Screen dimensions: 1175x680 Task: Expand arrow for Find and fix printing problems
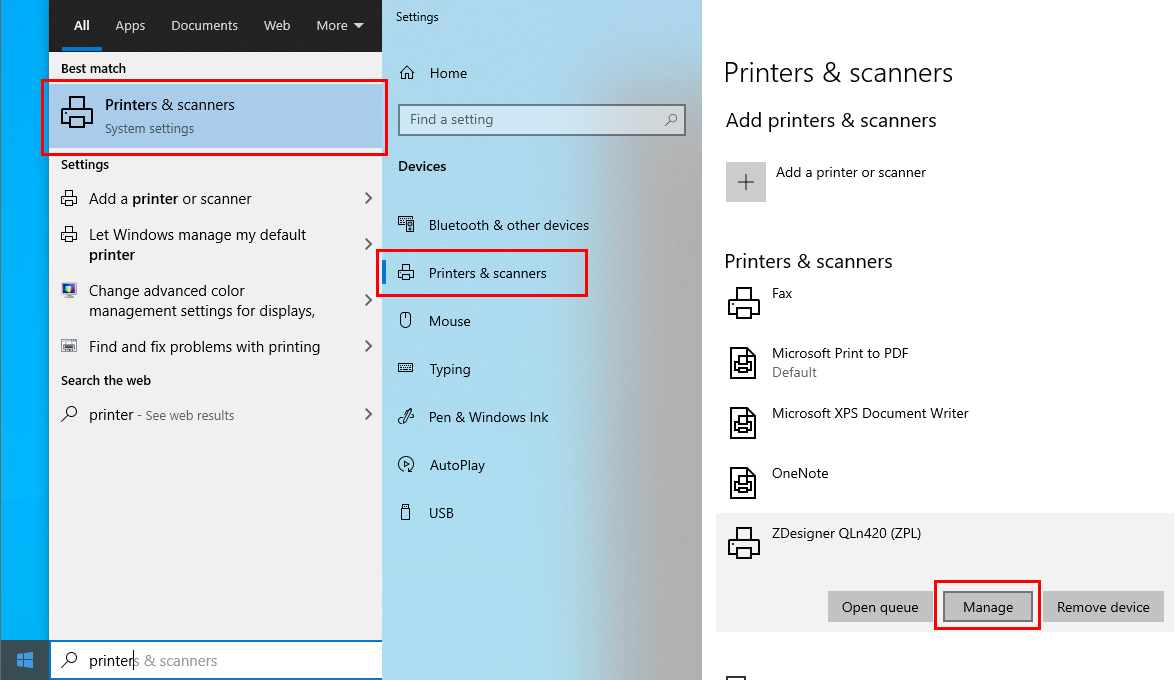[368, 347]
